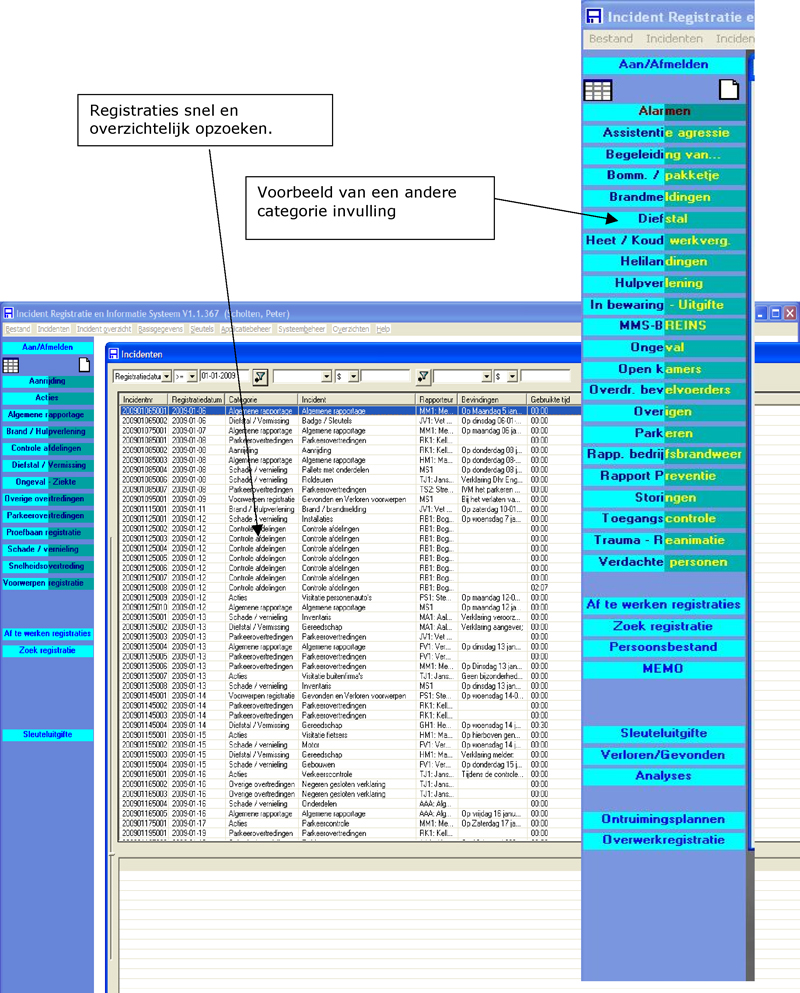Click the Helilandingen button
This screenshot has width=800, height=993.
point(664,262)
